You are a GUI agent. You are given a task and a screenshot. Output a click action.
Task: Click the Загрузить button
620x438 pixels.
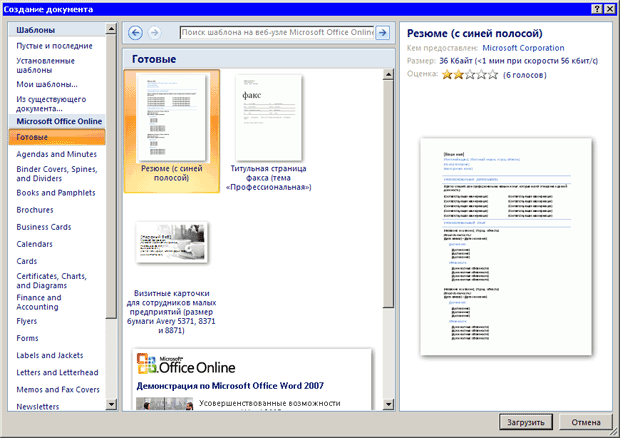pos(525,422)
